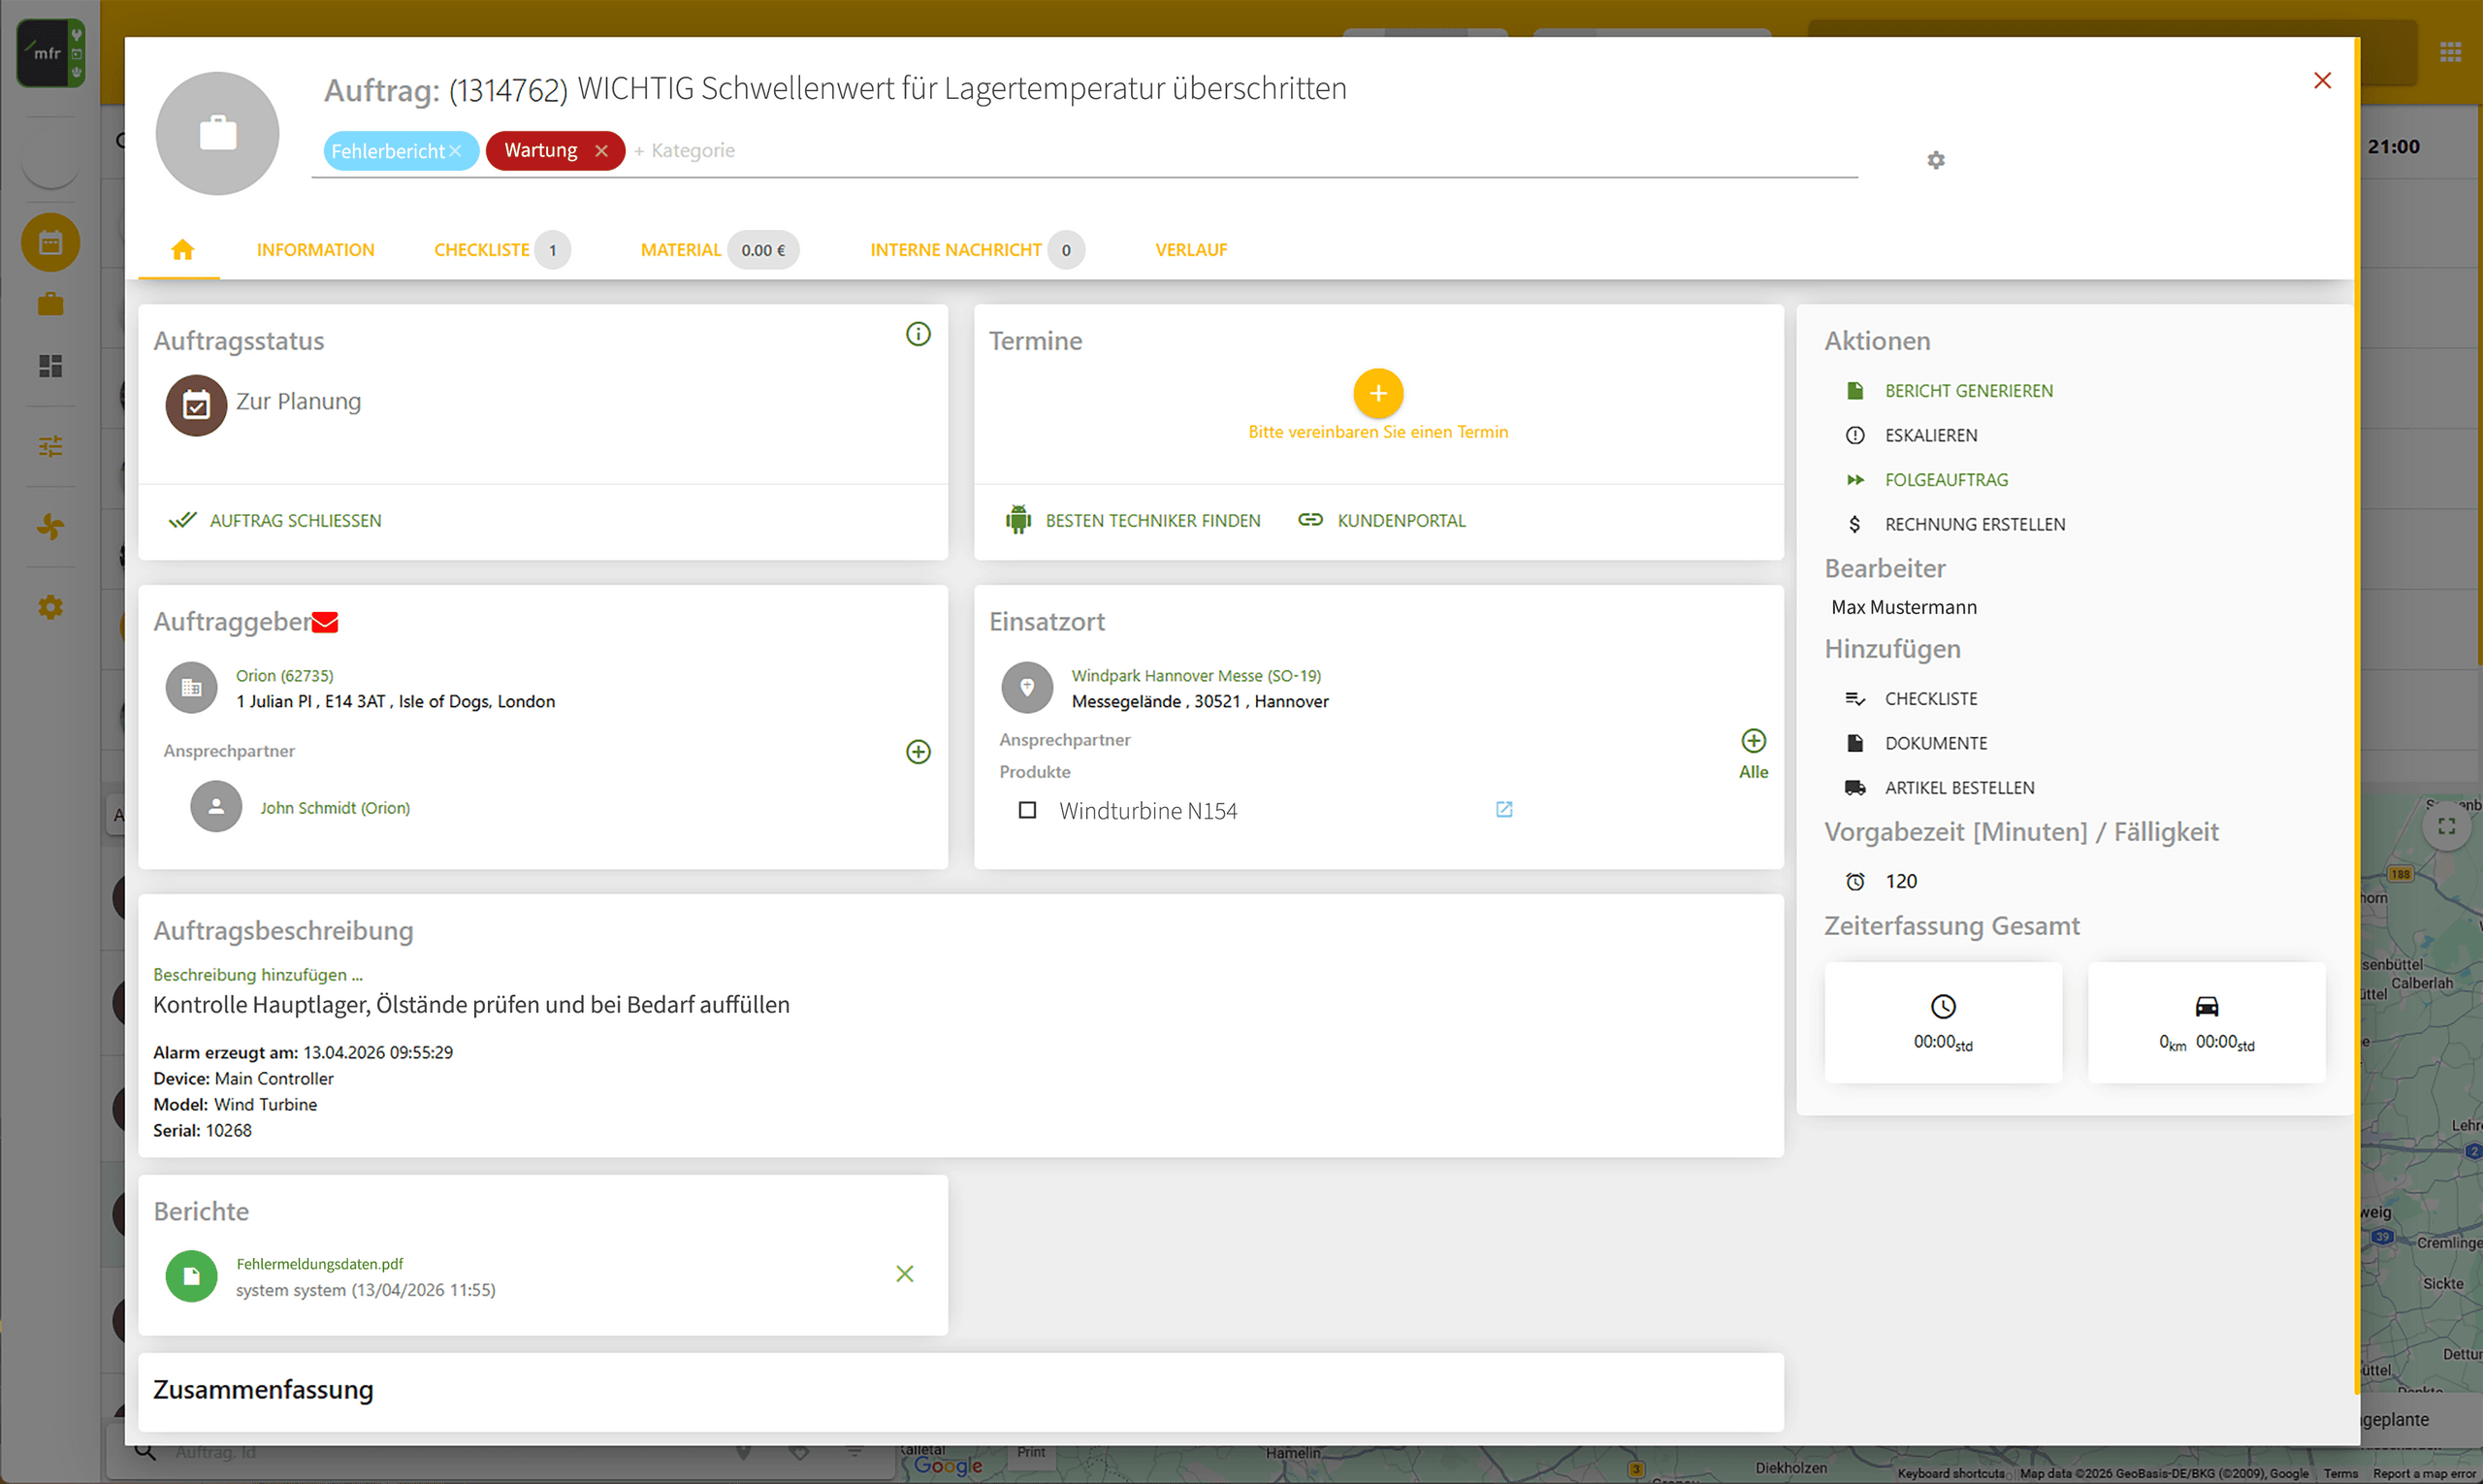Open the KUNDENPORTAL link
Viewport: 2483px width, 1484px height.
1381,521
